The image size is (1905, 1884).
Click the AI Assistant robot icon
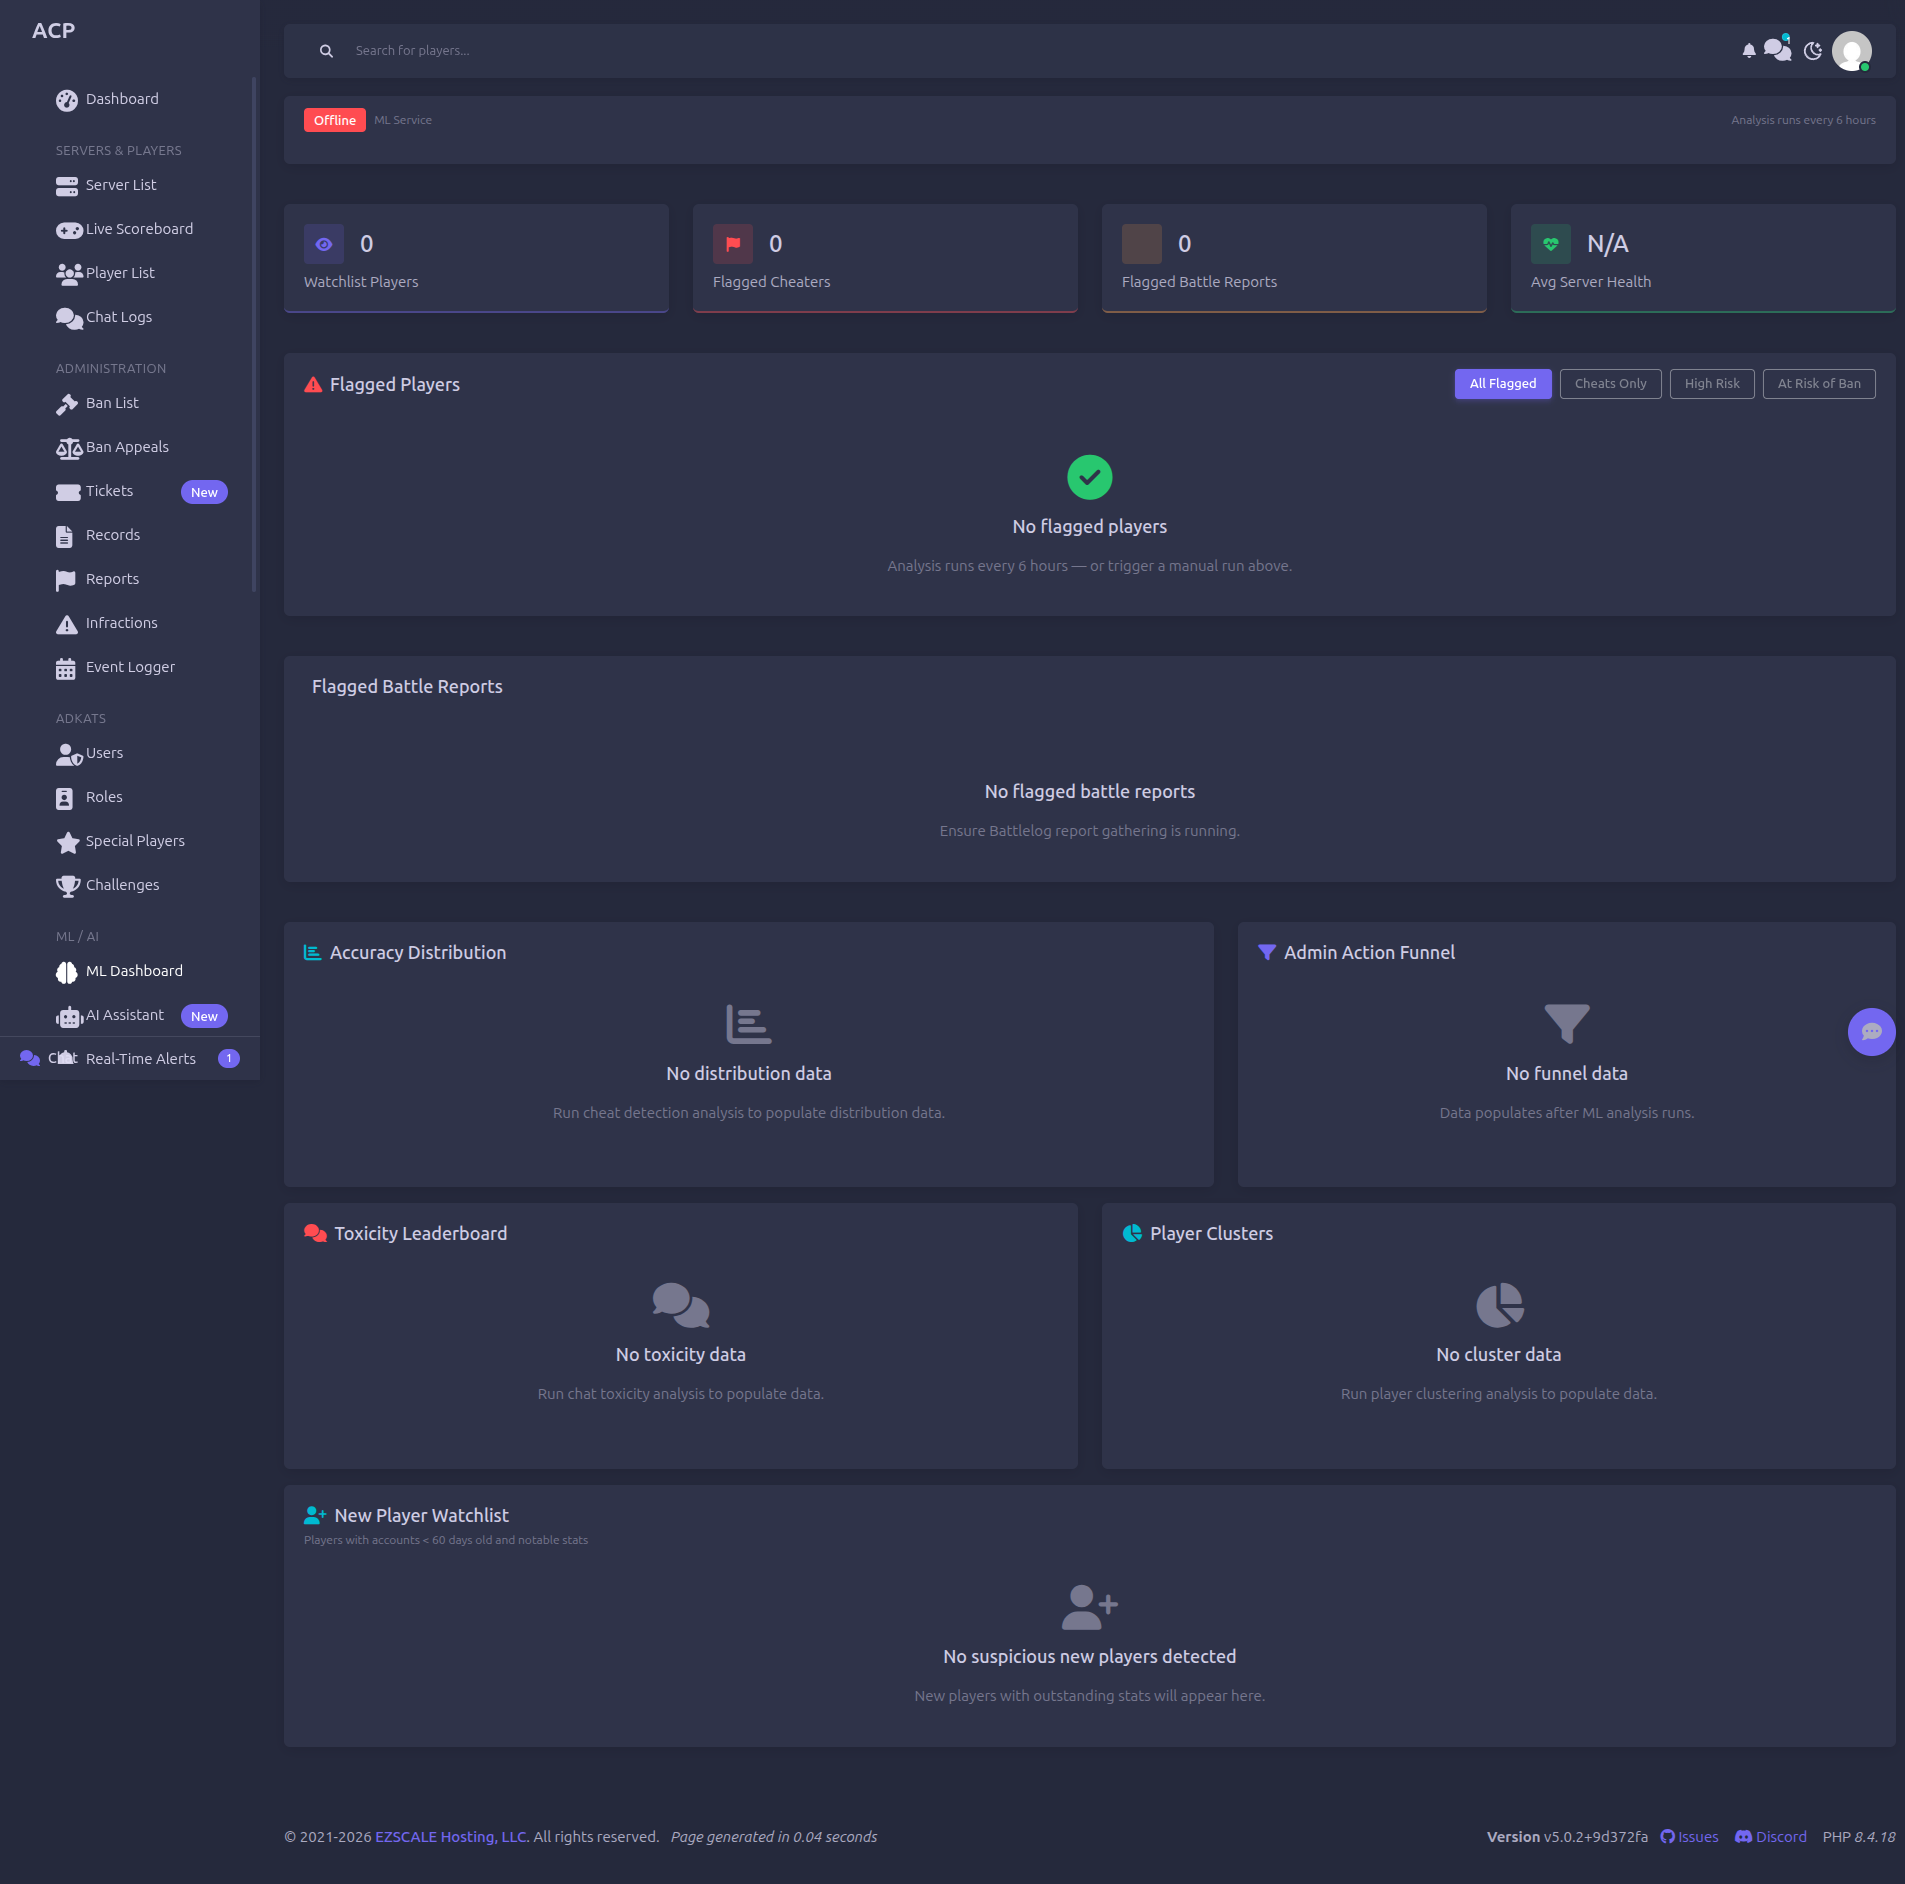click(69, 1016)
